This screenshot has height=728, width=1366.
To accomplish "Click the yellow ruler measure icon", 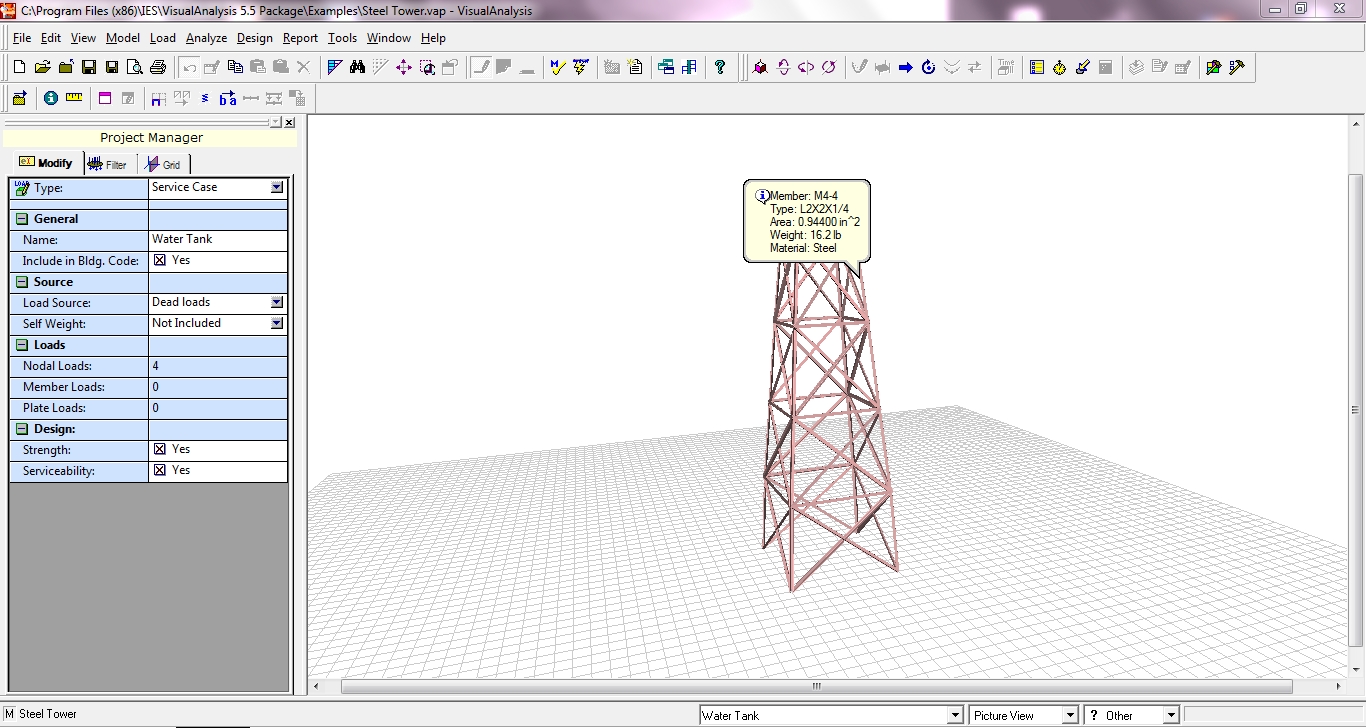I will point(74,98).
